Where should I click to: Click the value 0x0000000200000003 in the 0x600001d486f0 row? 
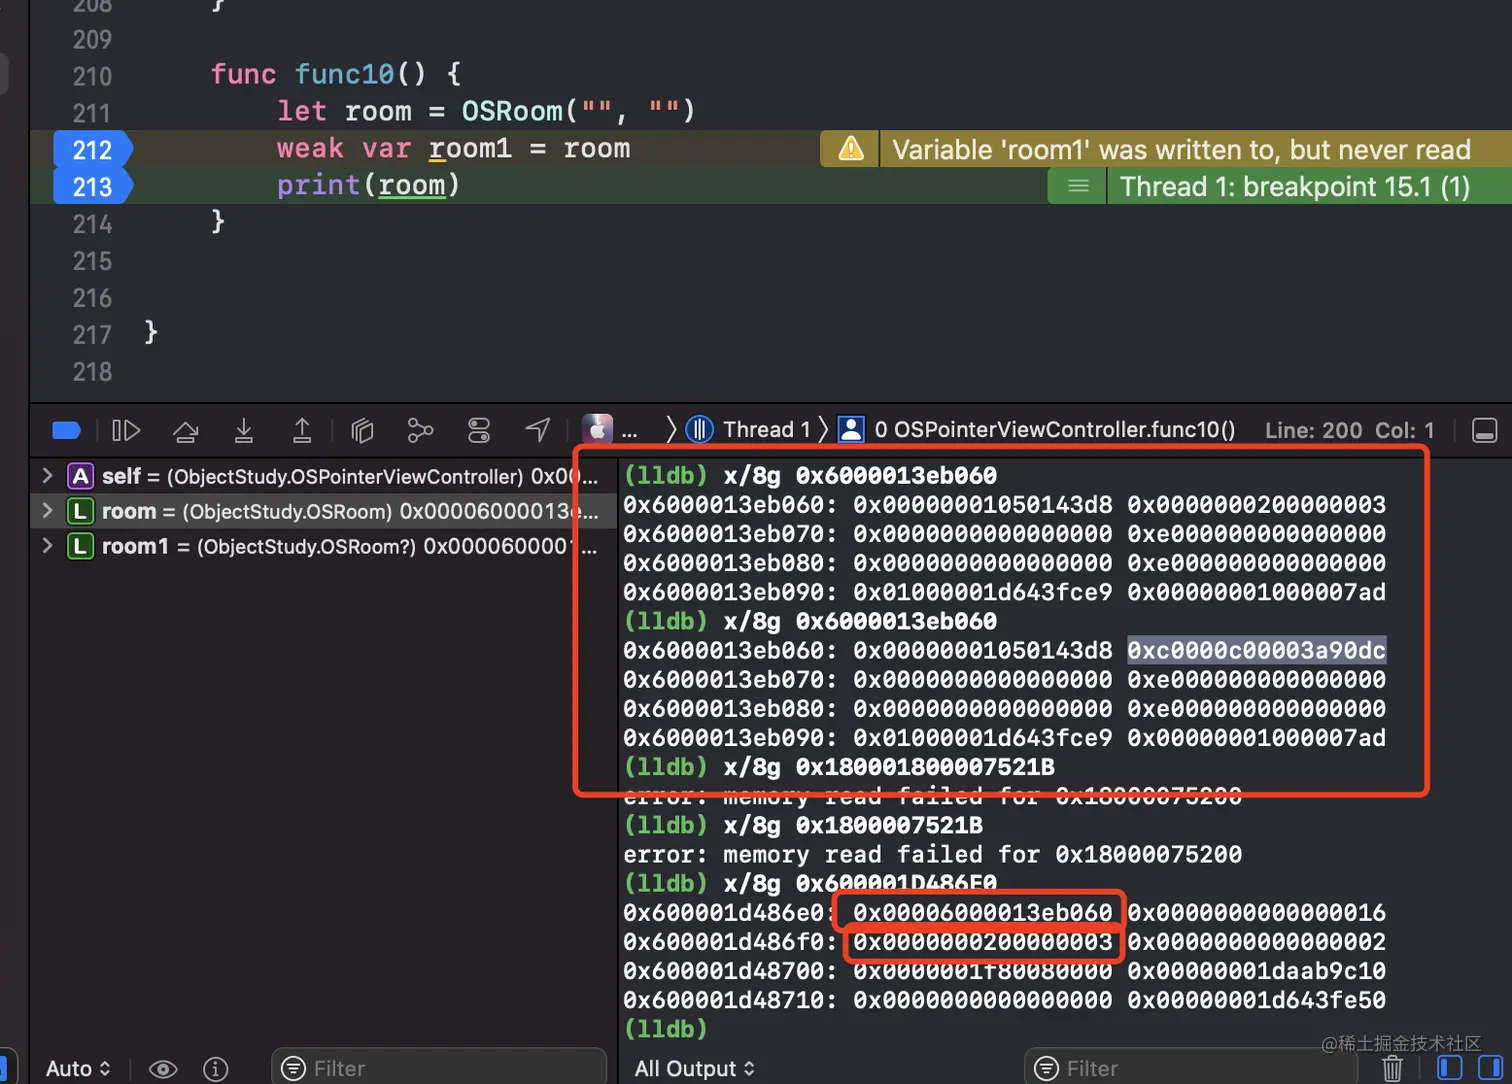click(982, 942)
